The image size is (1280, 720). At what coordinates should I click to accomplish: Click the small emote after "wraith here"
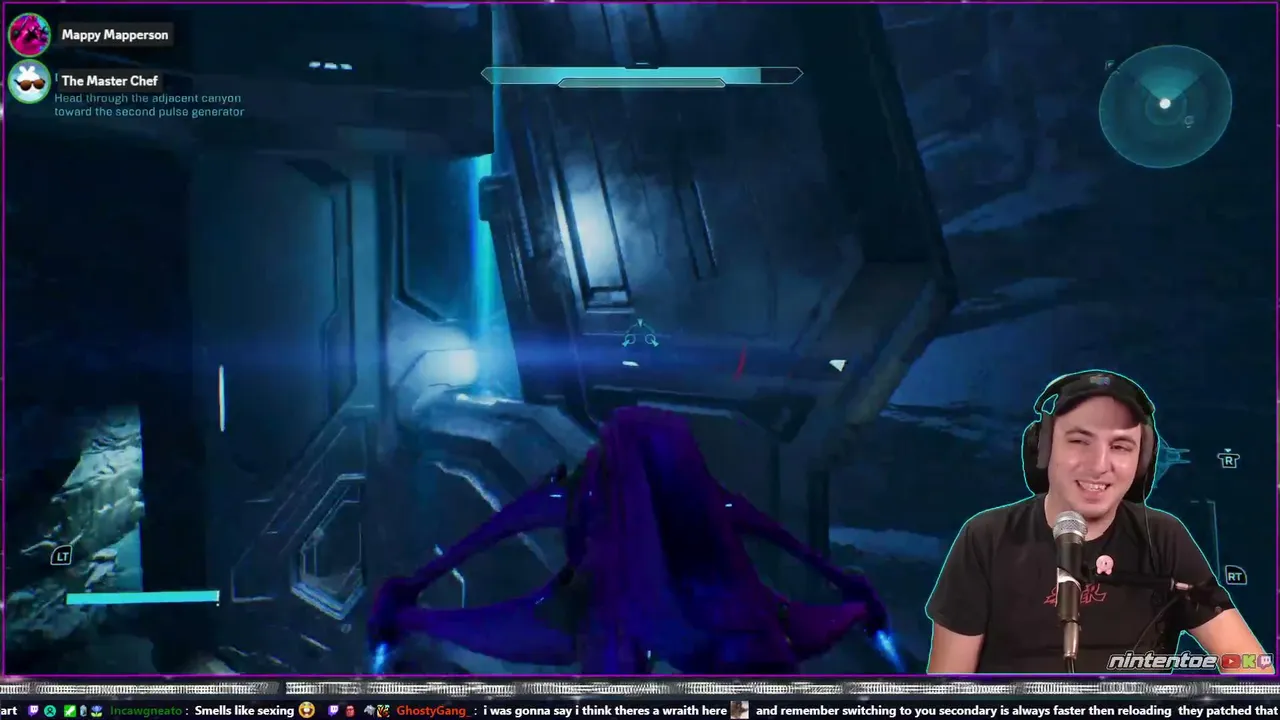[739, 711]
